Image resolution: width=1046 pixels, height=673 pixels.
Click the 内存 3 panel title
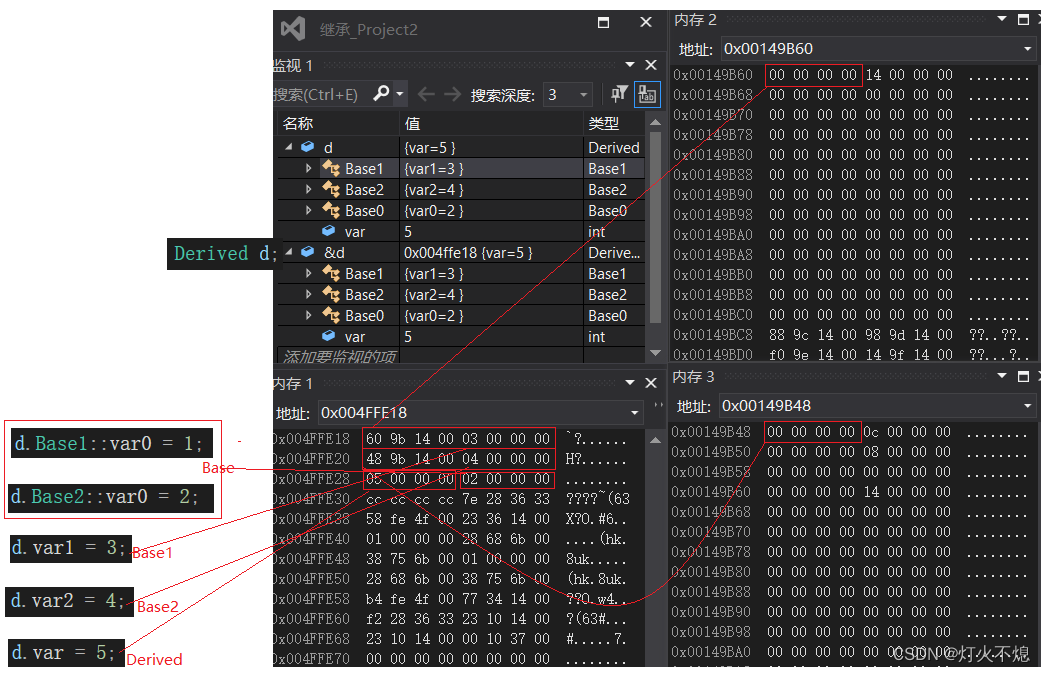pos(693,377)
